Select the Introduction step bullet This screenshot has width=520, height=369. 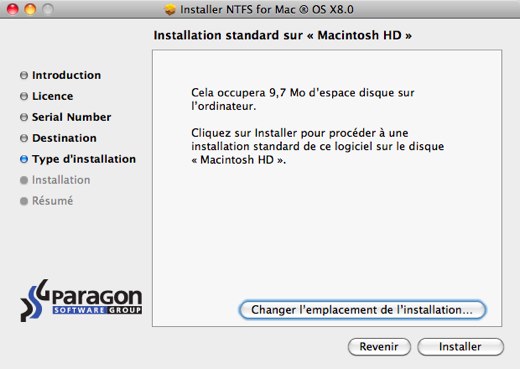[24, 75]
